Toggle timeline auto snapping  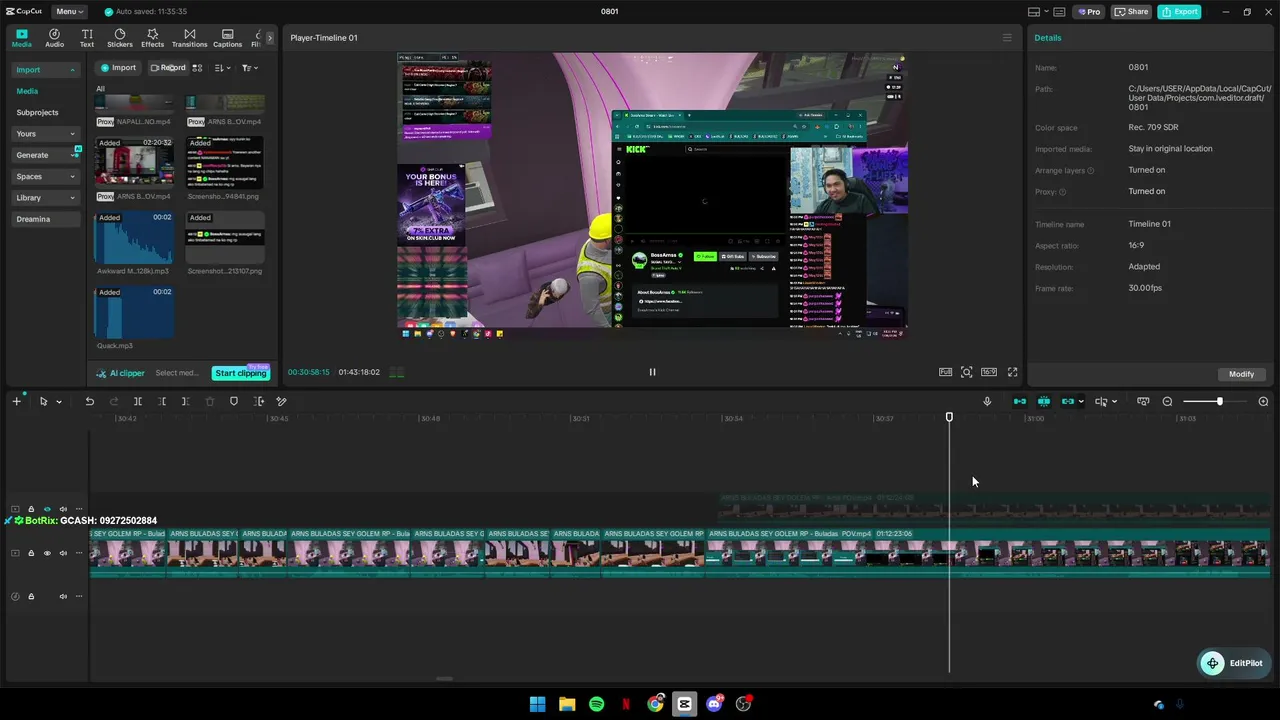[x=1043, y=401]
